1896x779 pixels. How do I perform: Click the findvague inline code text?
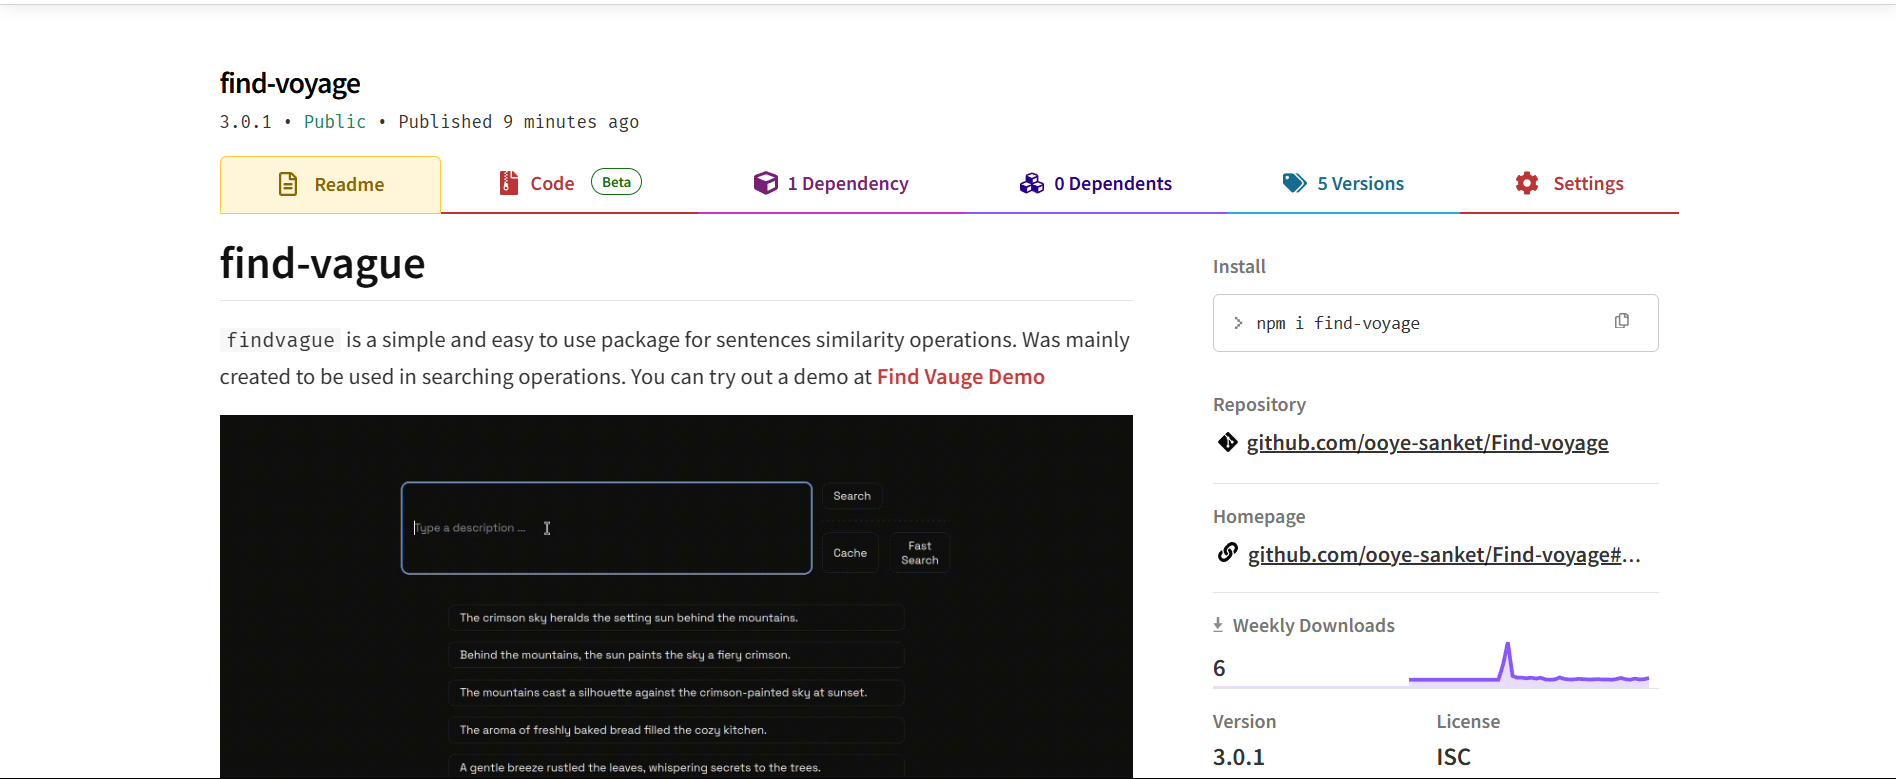[x=280, y=340]
